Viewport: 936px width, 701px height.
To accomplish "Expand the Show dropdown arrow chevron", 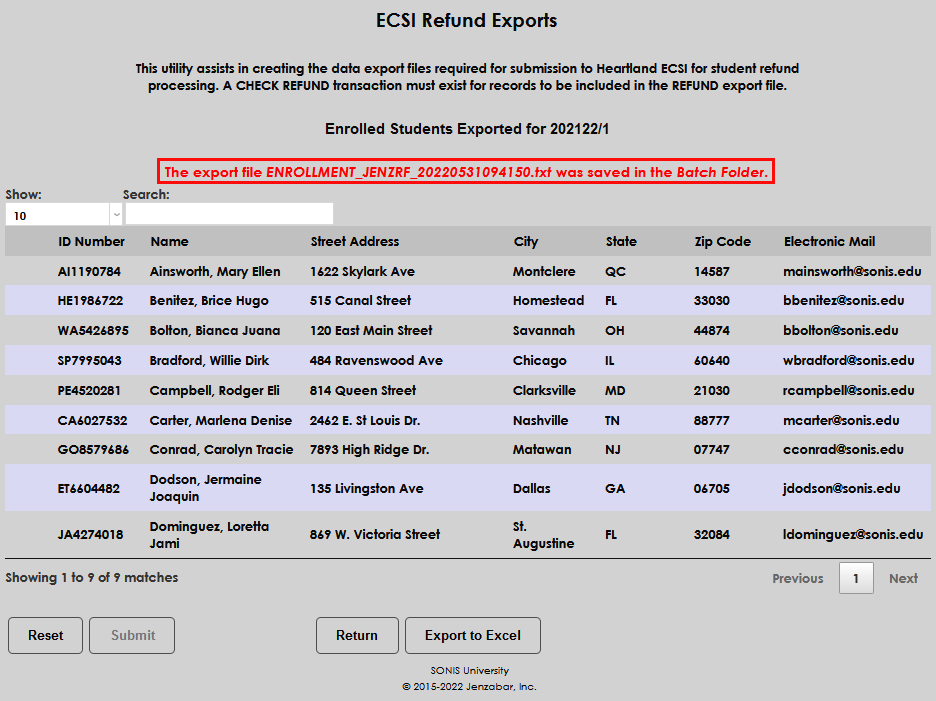I will point(116,213).
